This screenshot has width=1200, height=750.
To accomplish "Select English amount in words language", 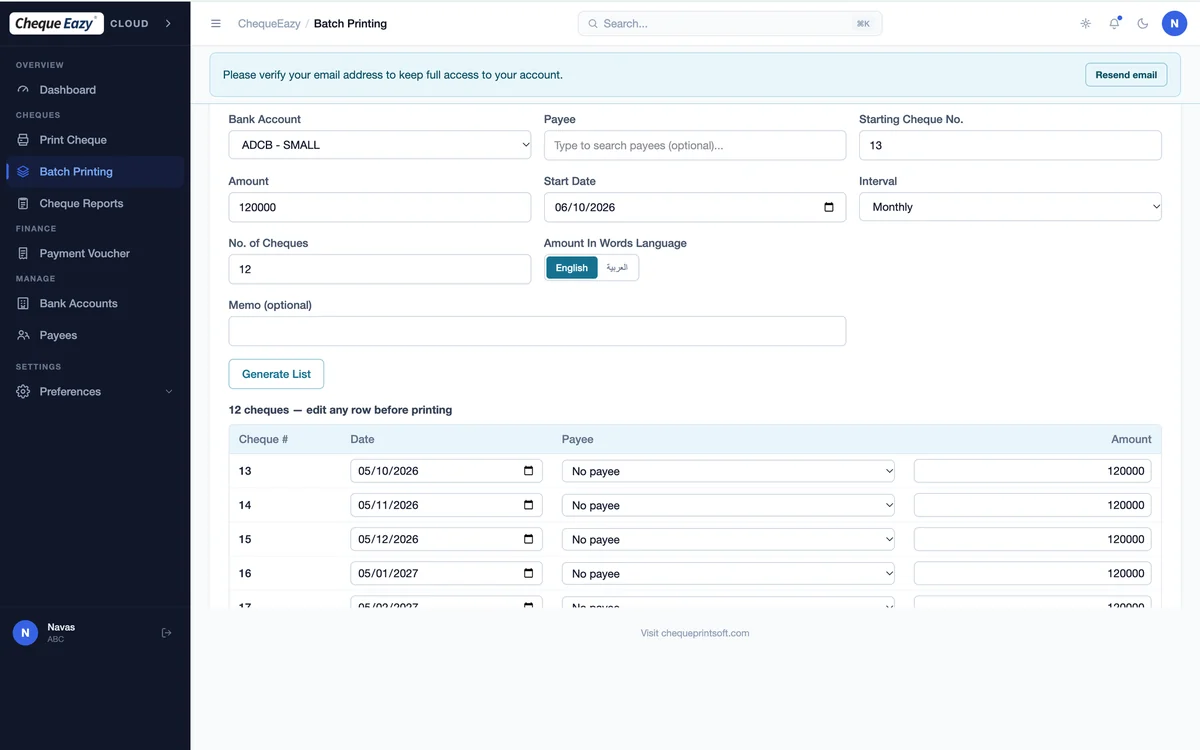I will click(572, 268).
